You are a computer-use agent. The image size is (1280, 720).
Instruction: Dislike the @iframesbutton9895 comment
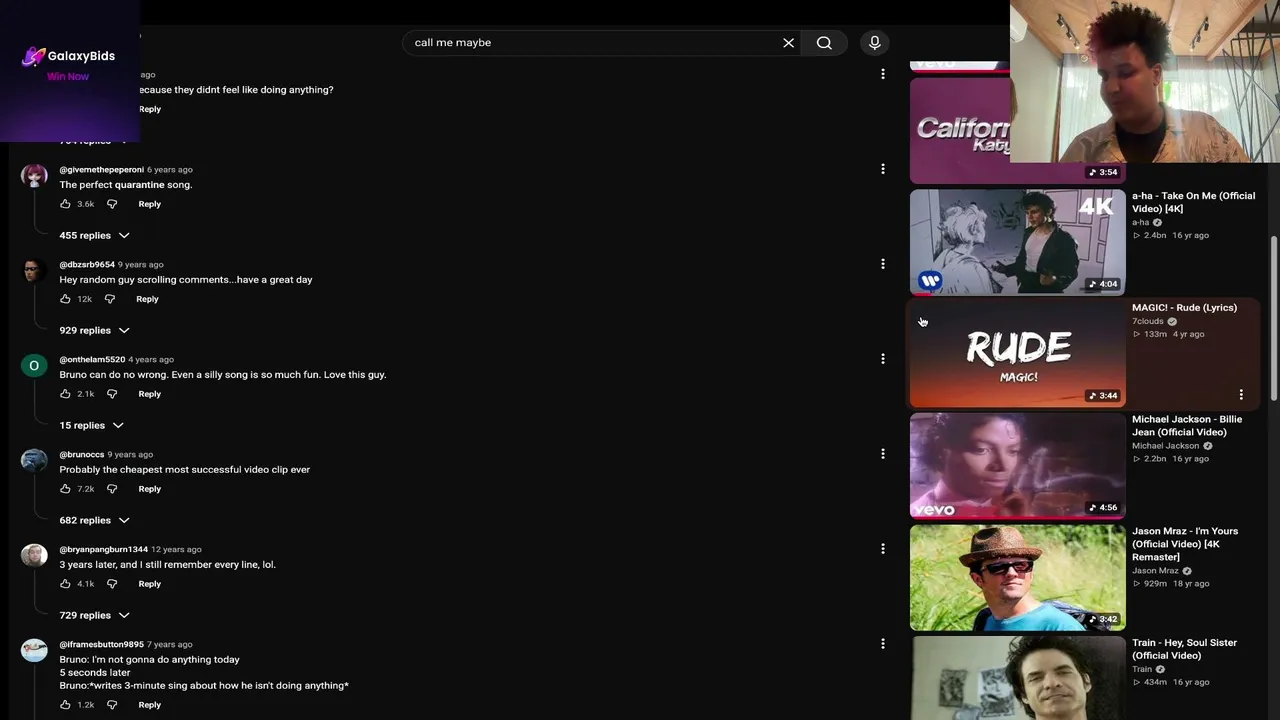click(112, 705)
